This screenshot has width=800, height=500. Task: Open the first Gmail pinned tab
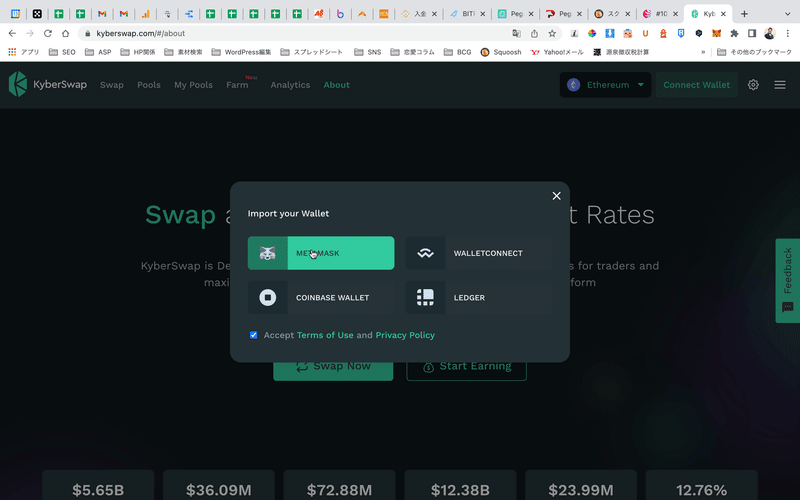tap(102, 14)
